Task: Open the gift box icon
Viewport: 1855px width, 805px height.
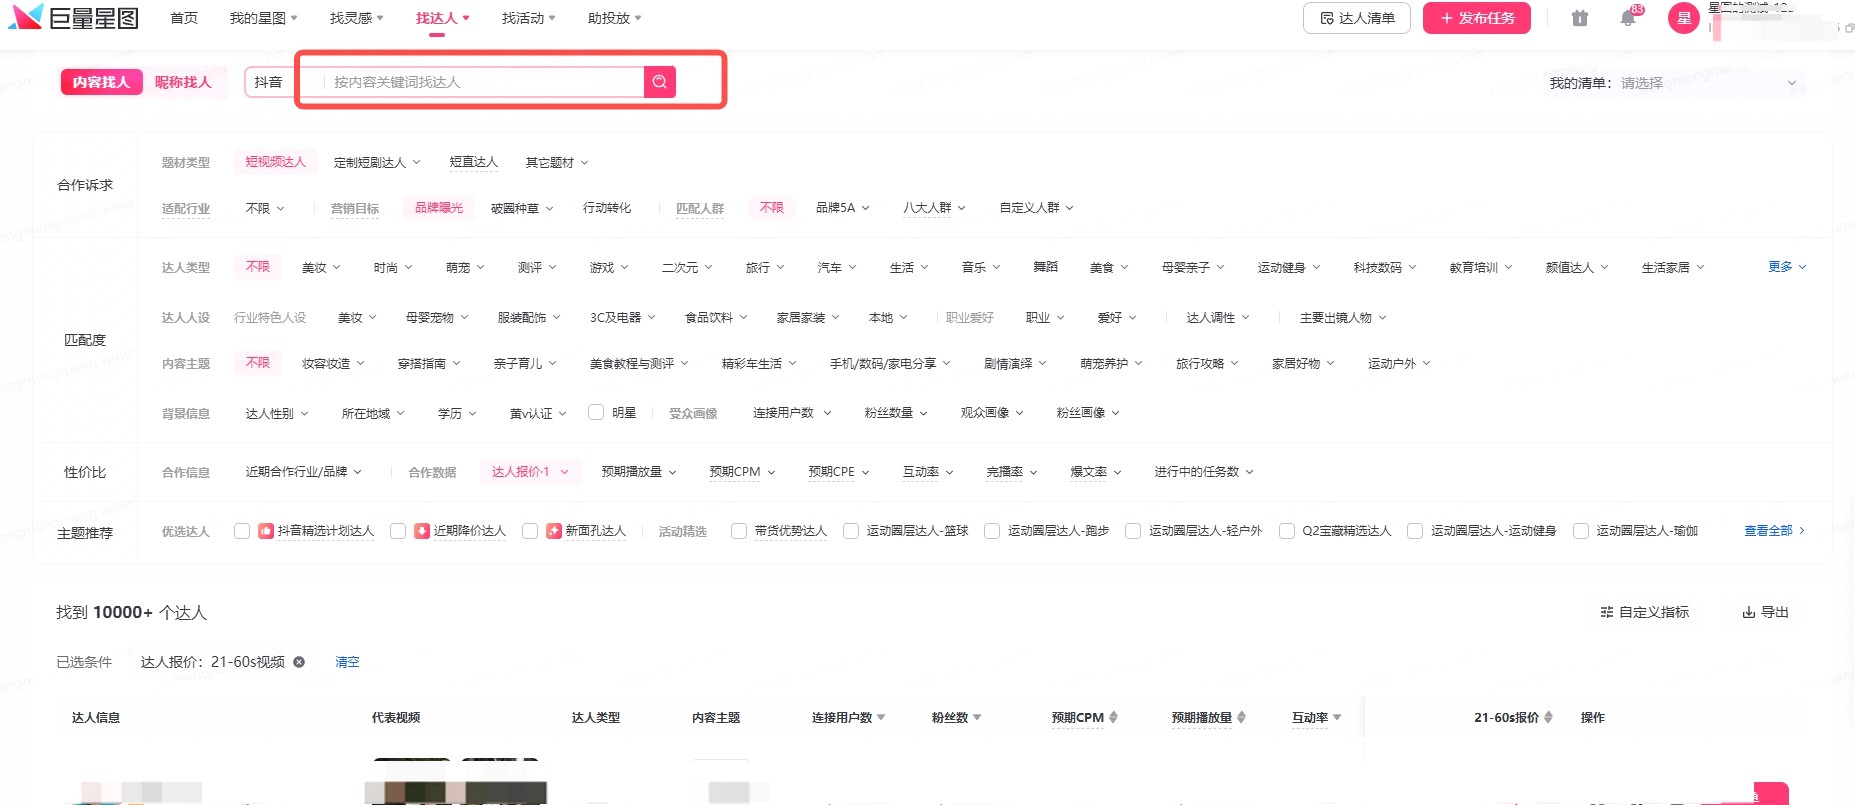Action: coord(1580,18)
